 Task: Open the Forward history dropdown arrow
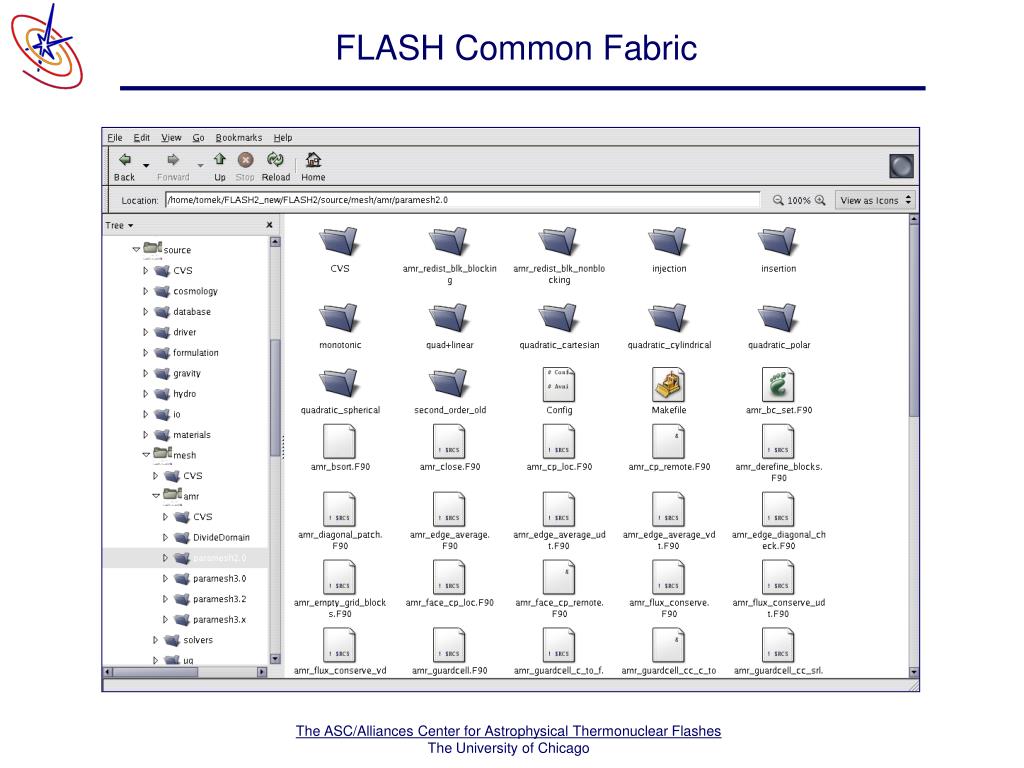[200, 165]
